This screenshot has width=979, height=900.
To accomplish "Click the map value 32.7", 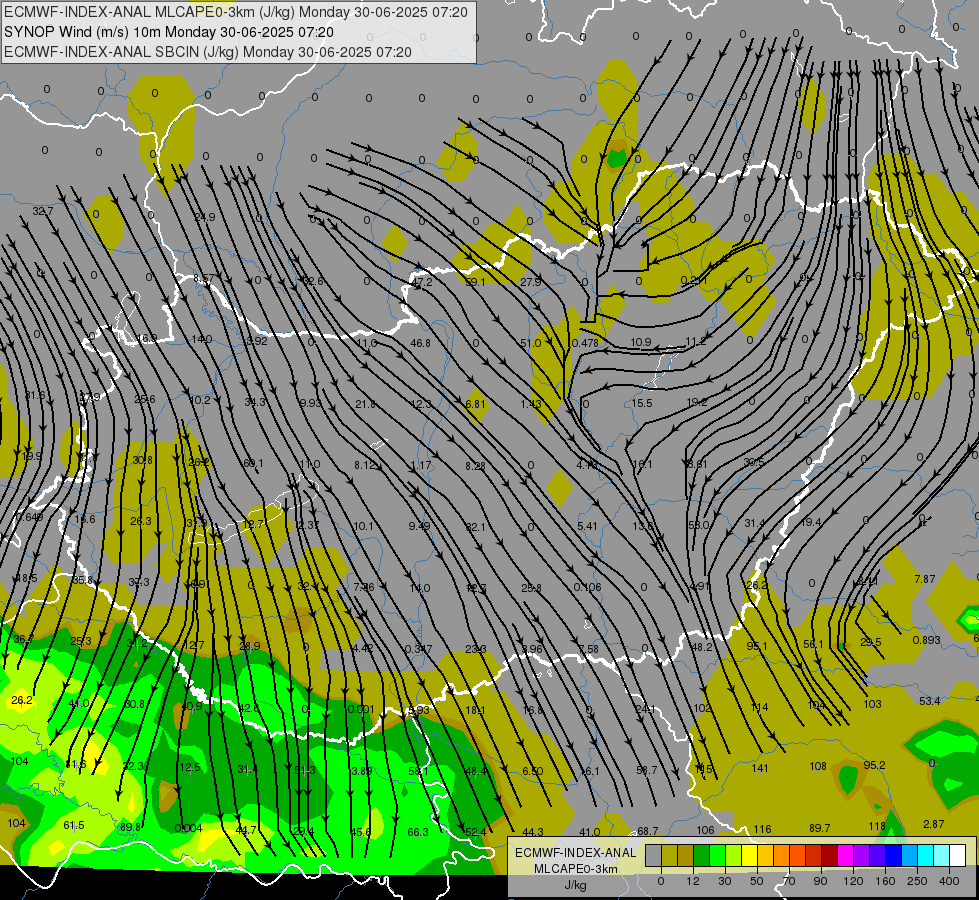I will pos(42,211).
